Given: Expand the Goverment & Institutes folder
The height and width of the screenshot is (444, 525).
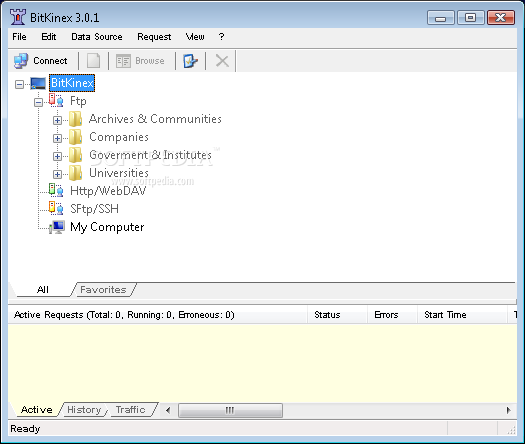Looking at the screenshot, I should click(57, 156).
